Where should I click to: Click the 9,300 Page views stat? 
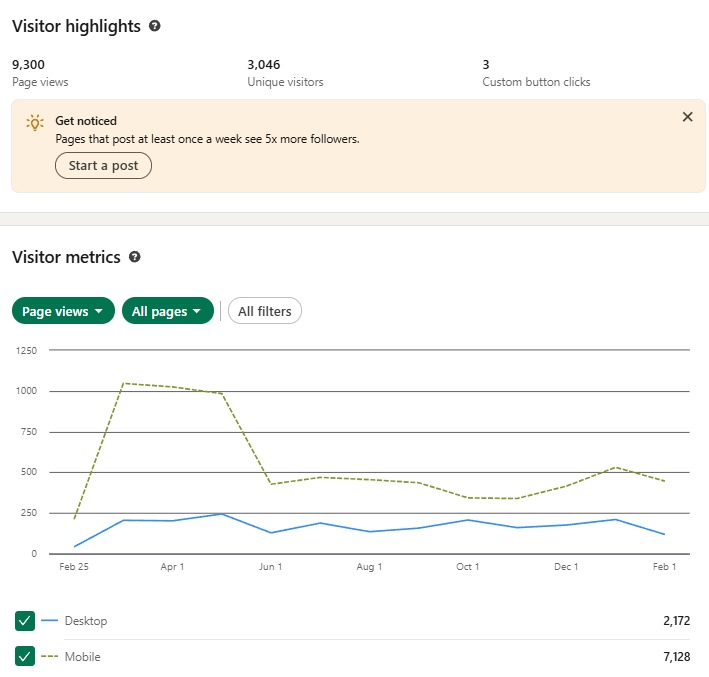28,65
